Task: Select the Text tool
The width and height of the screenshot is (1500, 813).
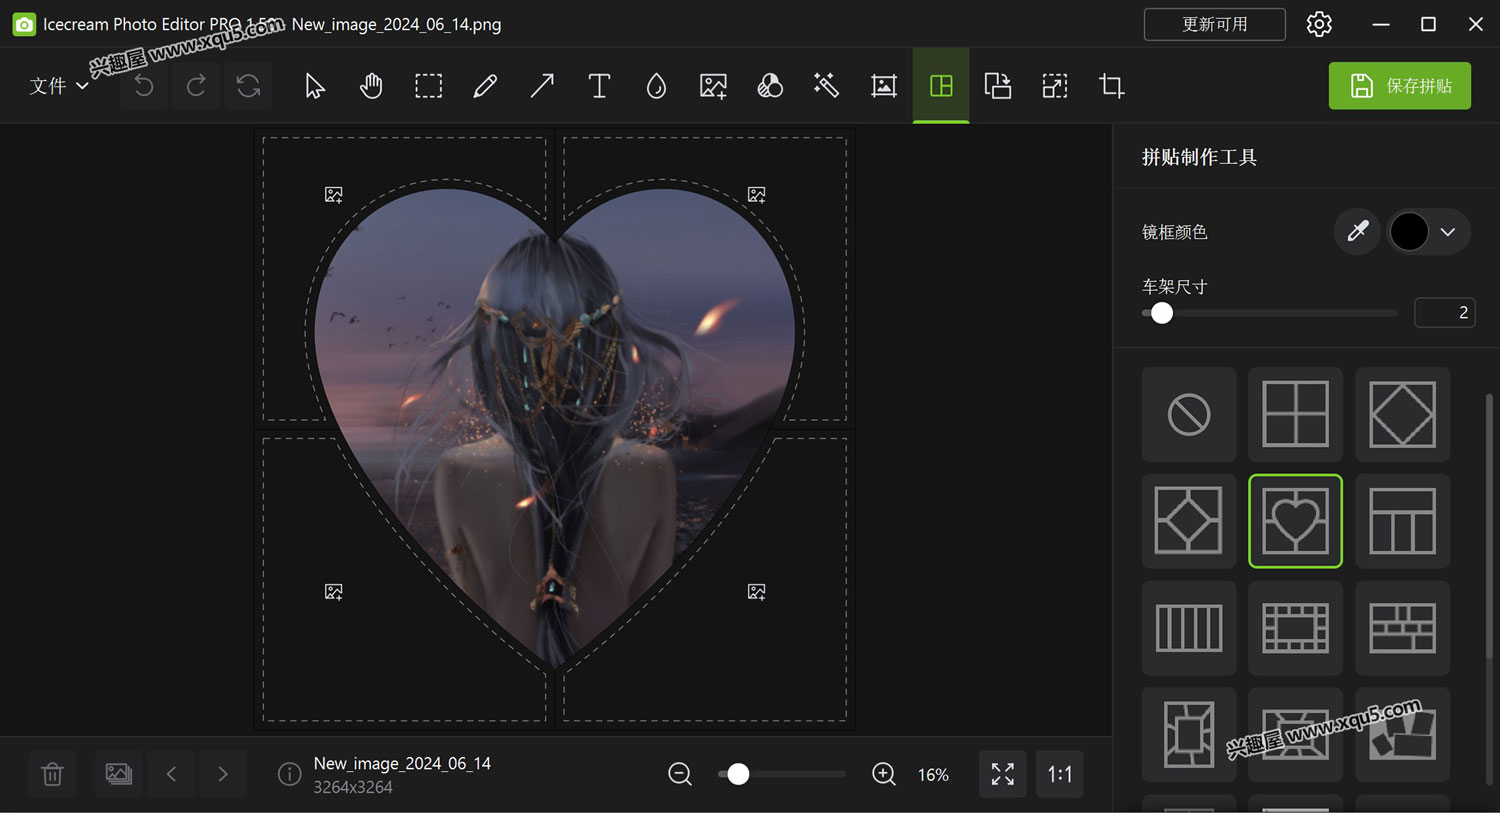Action: coord(599,86)
